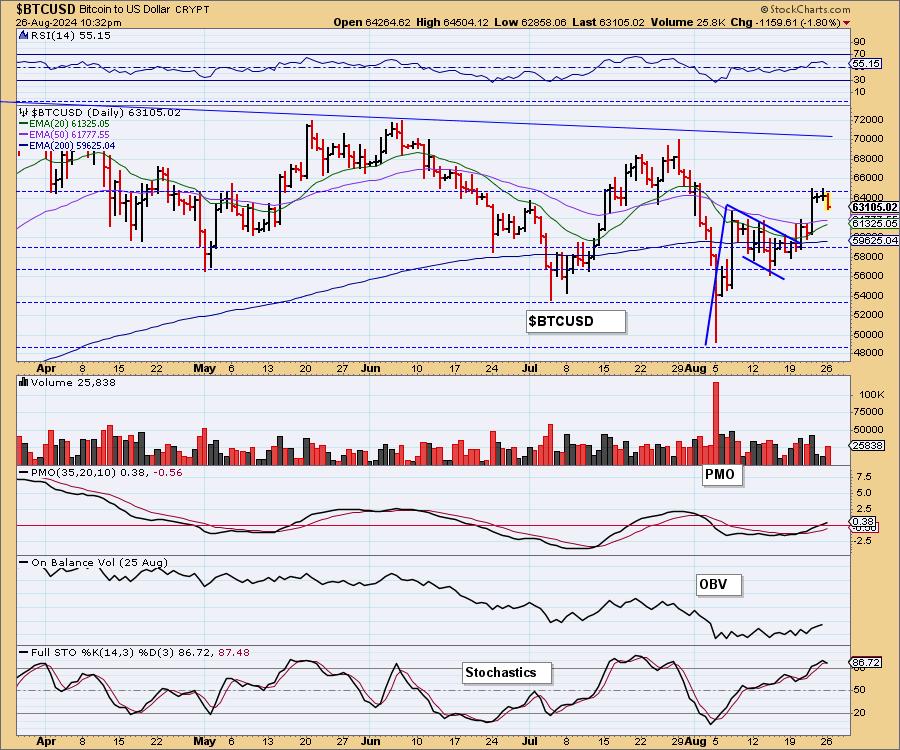
Task: Click the 100K volume axis label
Action: pos(871,395)
